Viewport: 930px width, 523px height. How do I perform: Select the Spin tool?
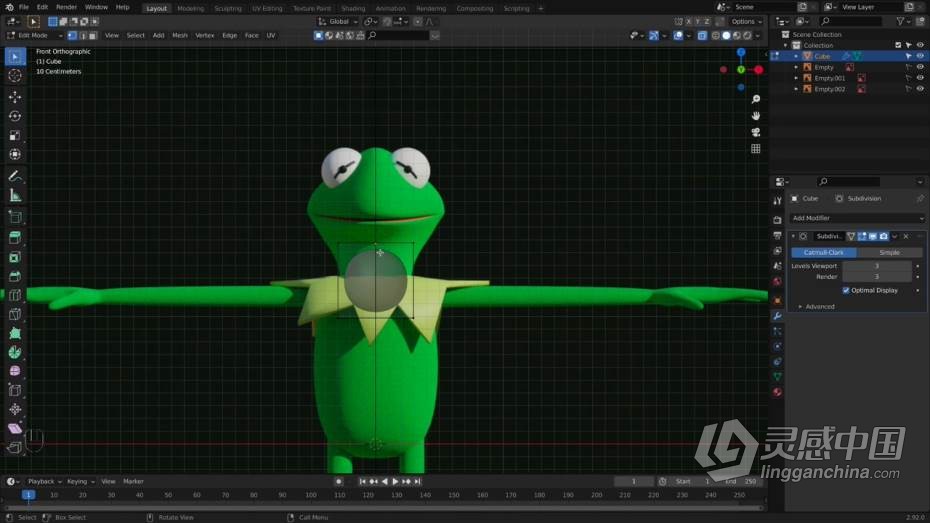(x=15, y=352)
